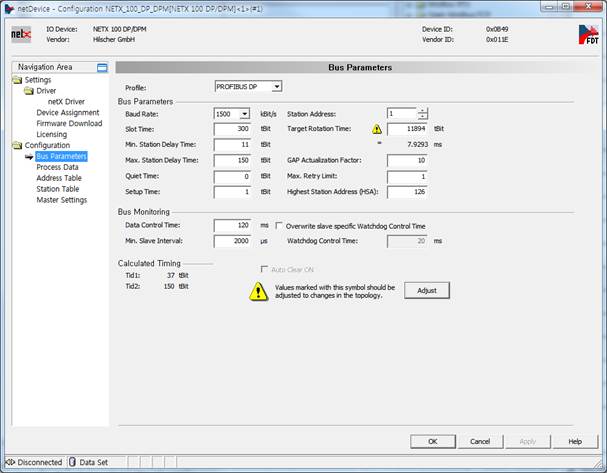The image size is (607, 473).
Task: Open the Baud Rate dropdown
Action: [x=245, y=114]
